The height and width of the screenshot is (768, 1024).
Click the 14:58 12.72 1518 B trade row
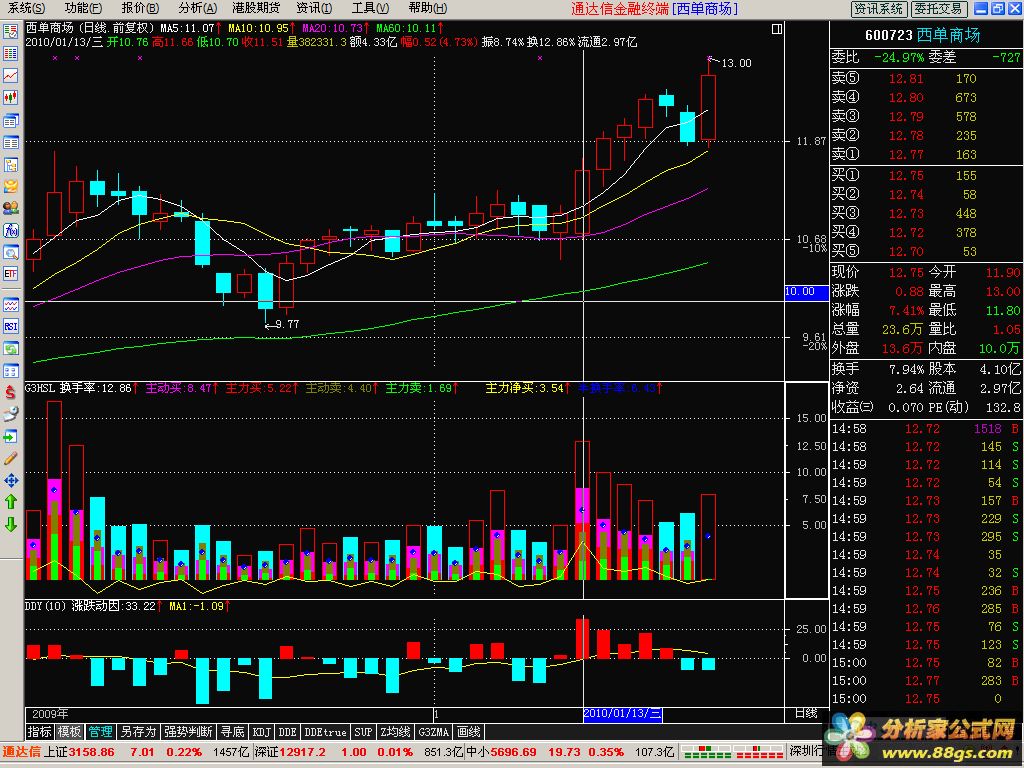pos(925,428)
